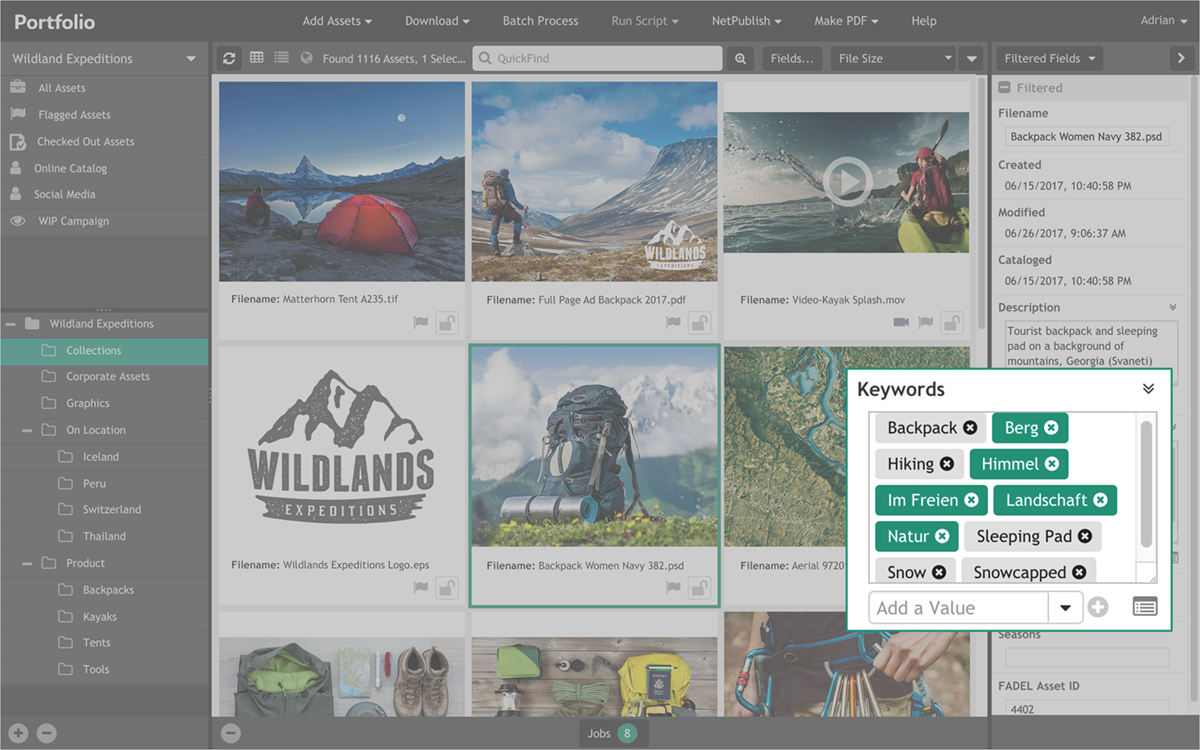Collapse the Product folder
Viewport: 1200px width, 750px height.
pyautogui.click(x=27, y=563)
